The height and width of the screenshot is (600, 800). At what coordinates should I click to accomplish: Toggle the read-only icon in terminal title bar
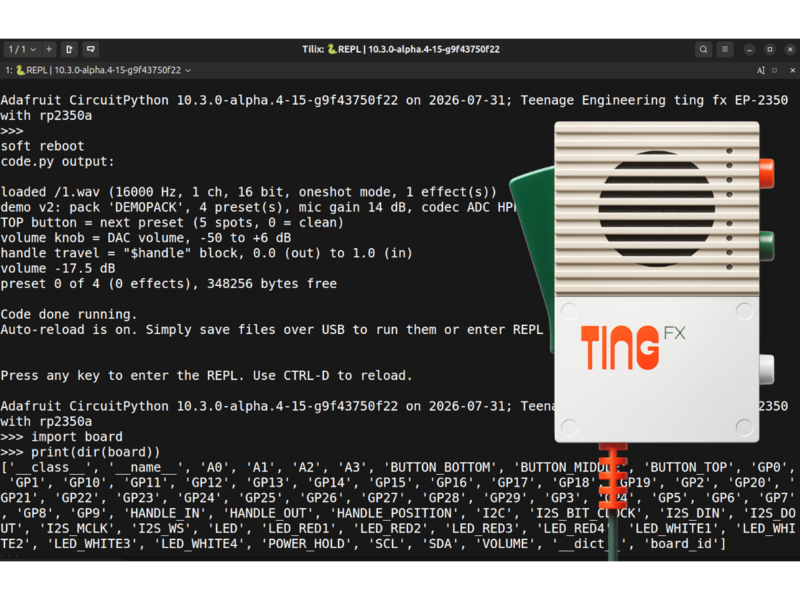click(x=761, y=70)
